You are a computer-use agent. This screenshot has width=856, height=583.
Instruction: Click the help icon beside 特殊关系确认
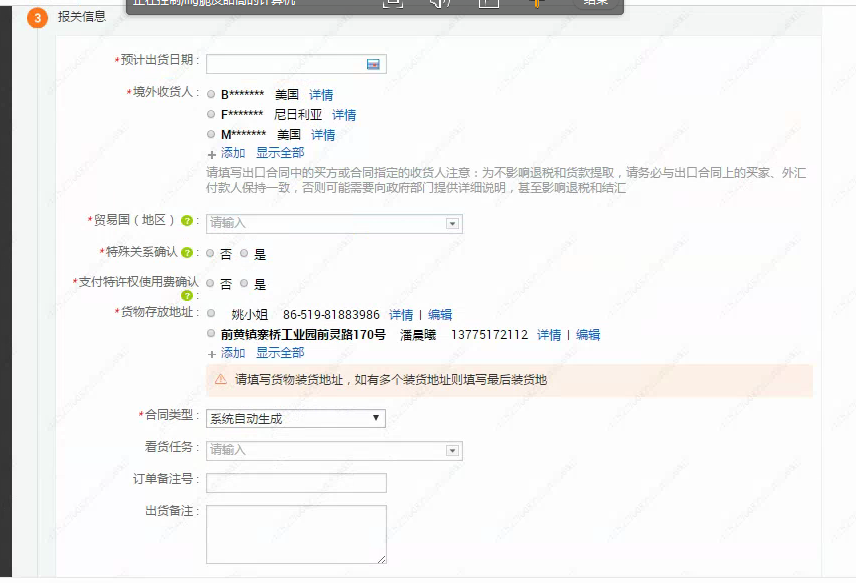(187, 252)
